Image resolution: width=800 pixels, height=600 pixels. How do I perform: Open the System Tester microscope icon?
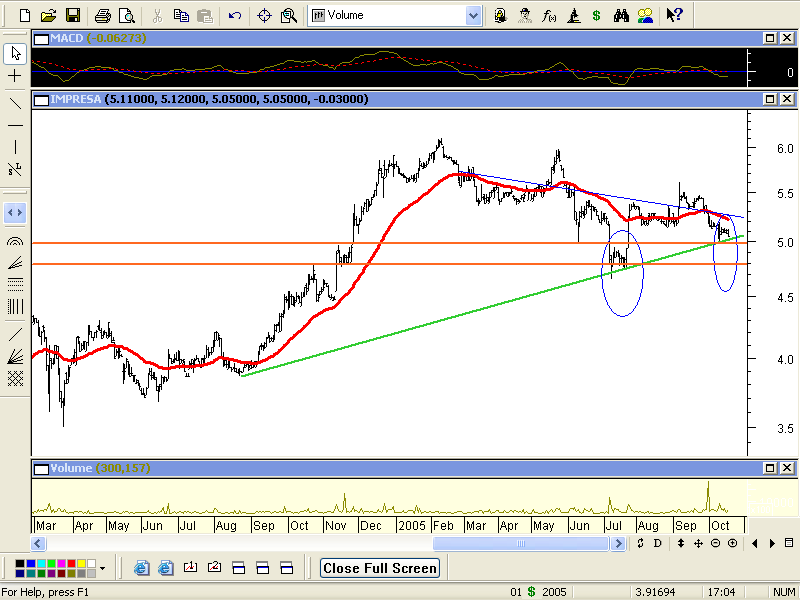pos(573,16)
